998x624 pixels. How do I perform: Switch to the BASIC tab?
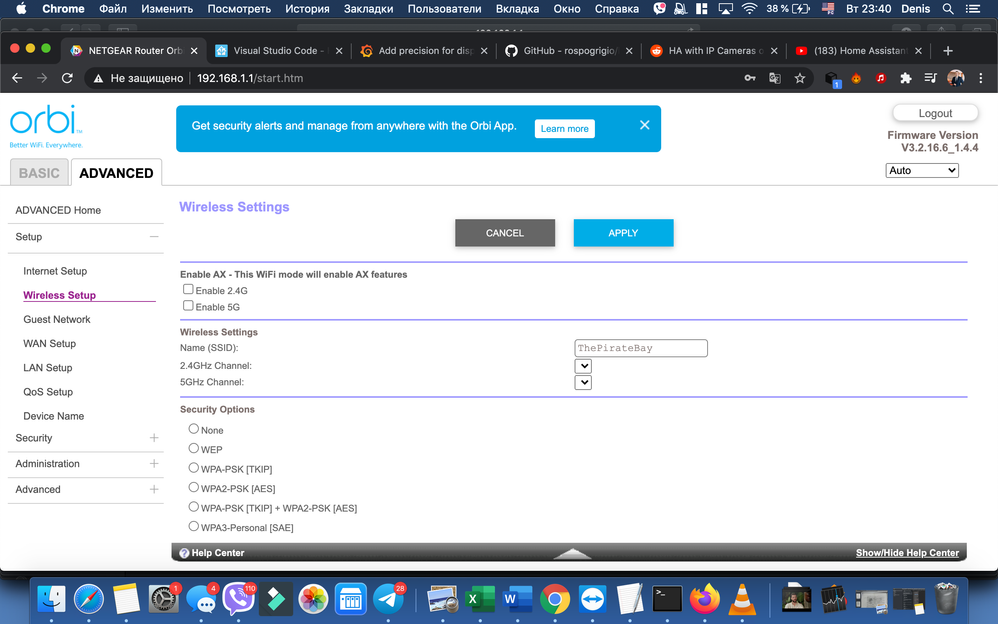tap(39, 173)
